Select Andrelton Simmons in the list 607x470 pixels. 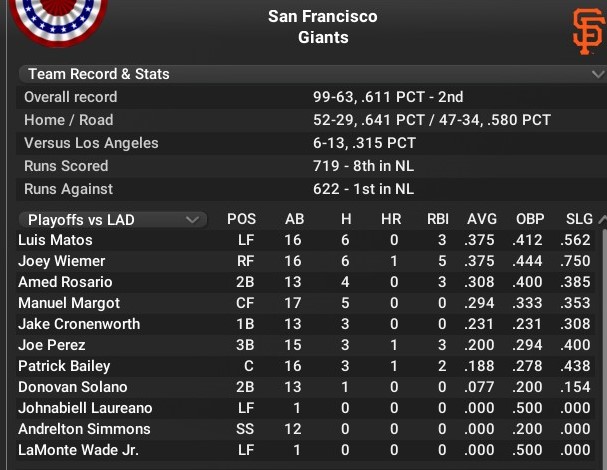(x=306, y=429)
